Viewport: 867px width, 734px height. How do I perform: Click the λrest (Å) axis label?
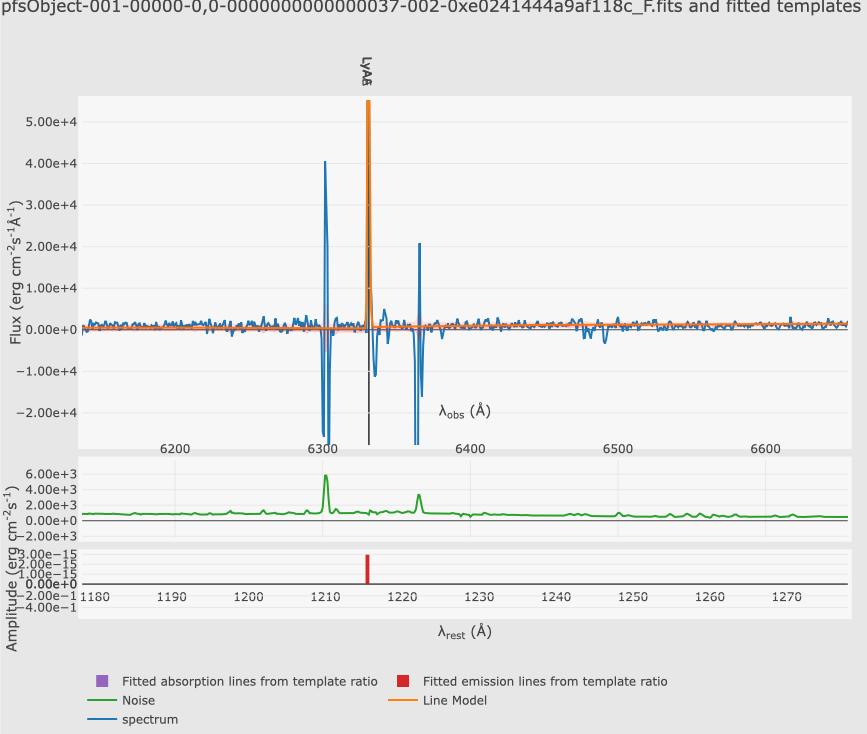pos(464,631)
